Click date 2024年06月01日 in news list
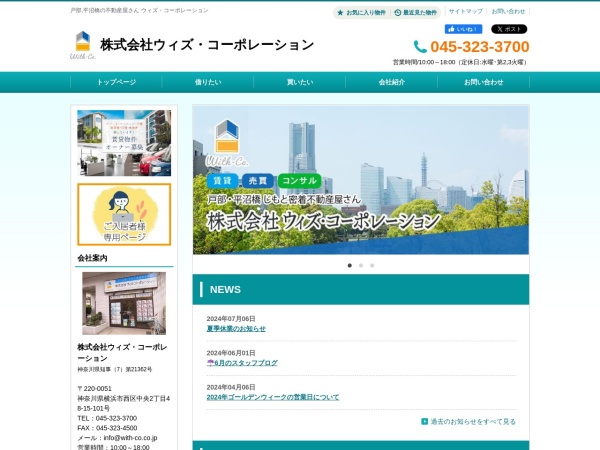The width and height of the screenshot is (600, 450). [231, 353]
